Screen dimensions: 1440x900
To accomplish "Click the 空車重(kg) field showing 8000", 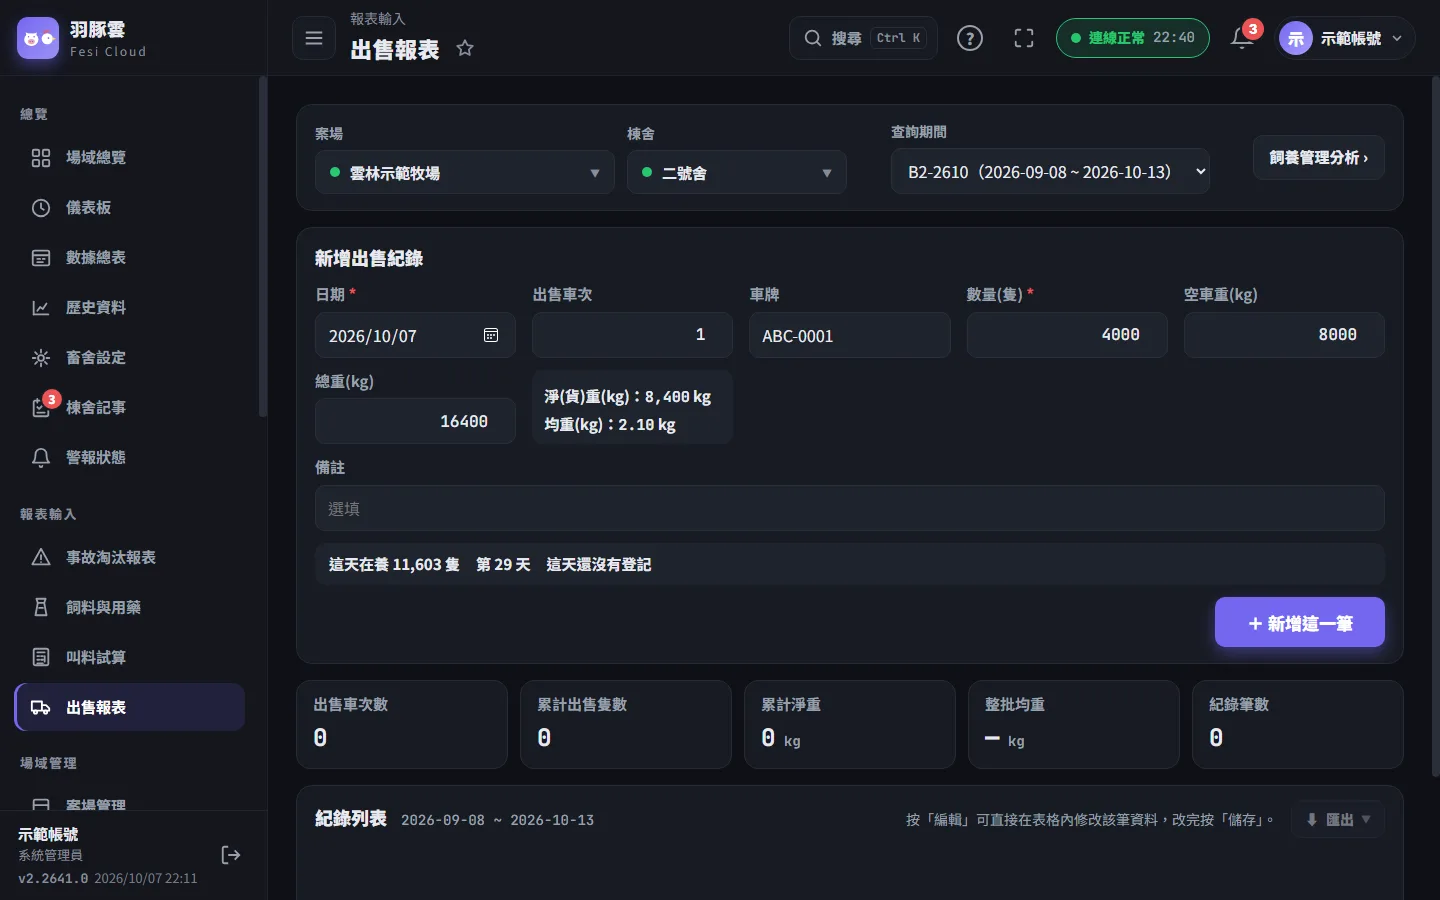I will point(1284,334).
